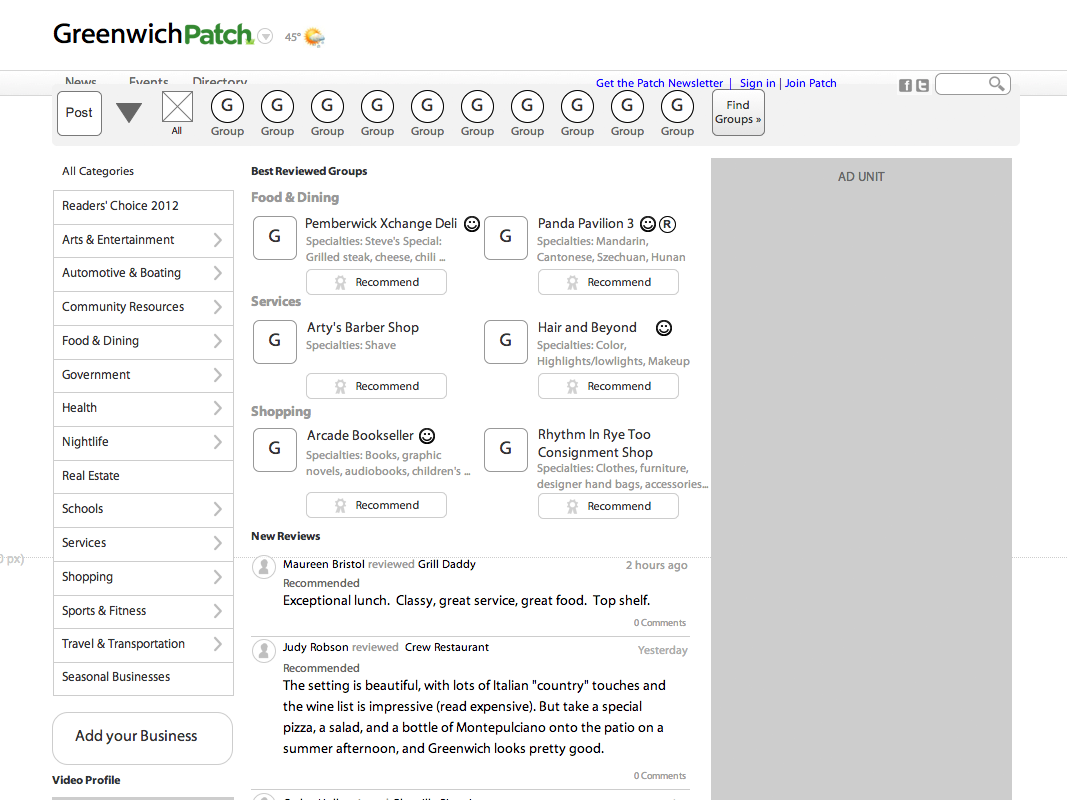
Task: Expand Health category
Action: point(217,408)
